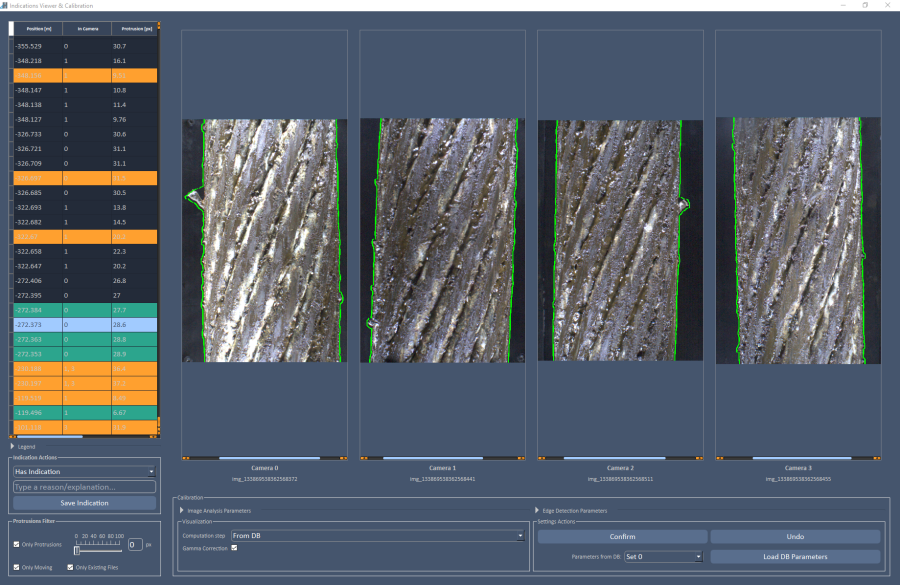Click right scroll arrow under Camera 3
The image size is (900, 585).
pyautogui.click(x=877, y=458)
